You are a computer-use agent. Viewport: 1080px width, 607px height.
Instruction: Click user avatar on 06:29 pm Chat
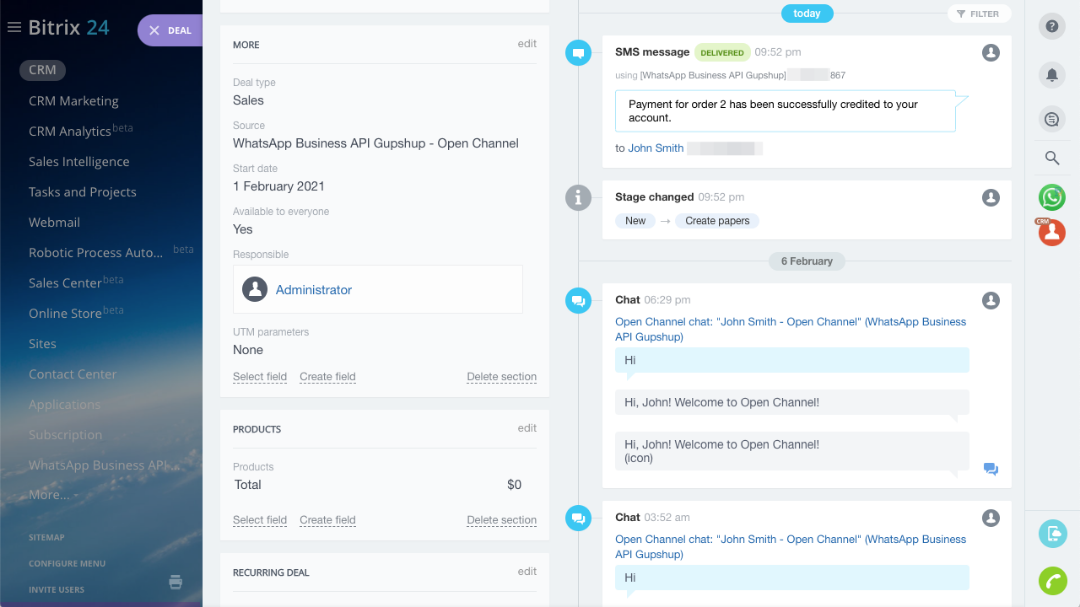[x=990, y=300]
